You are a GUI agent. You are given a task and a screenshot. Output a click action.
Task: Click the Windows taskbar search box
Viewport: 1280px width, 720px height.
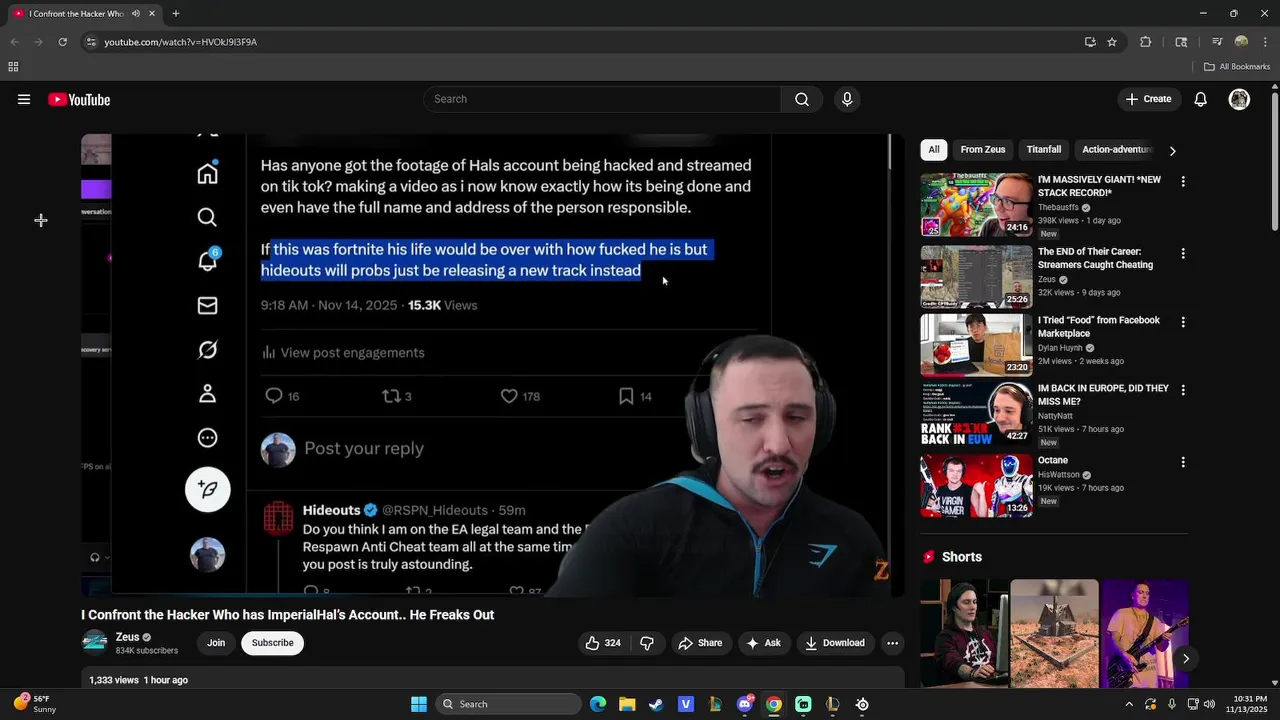coord(509,704)
